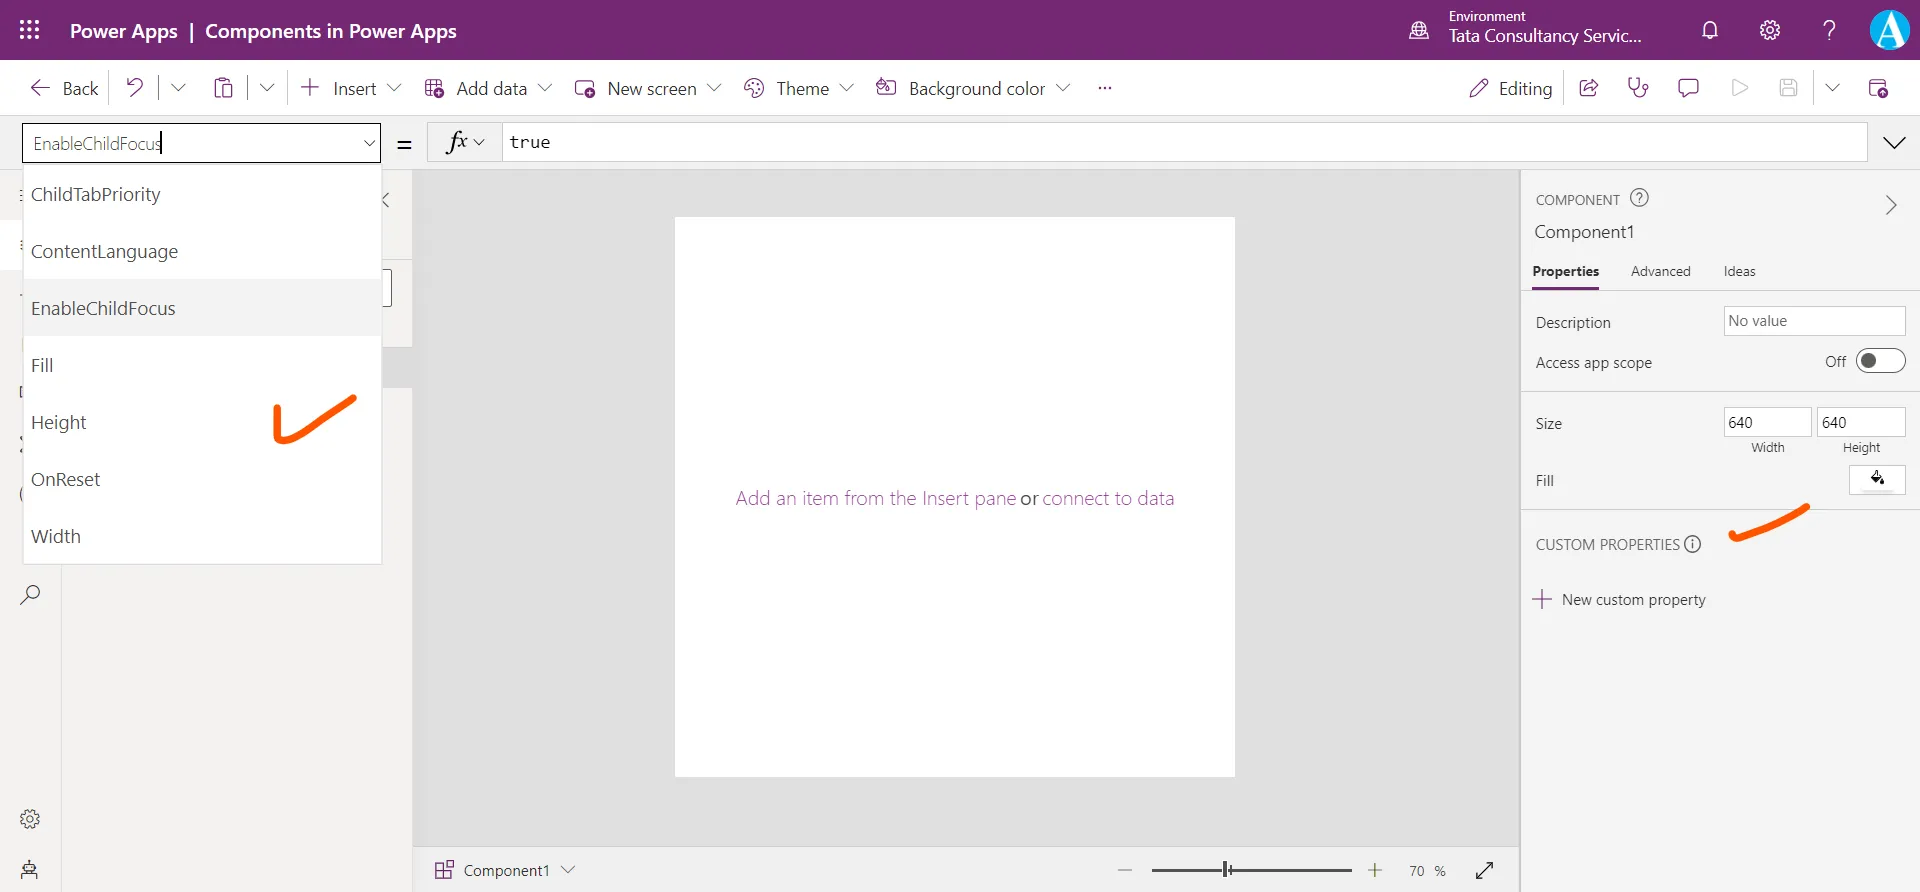Select ChildTabPriority from property list
The image size is (1920, 892).
pyautogui.click(x=202, y=194)
